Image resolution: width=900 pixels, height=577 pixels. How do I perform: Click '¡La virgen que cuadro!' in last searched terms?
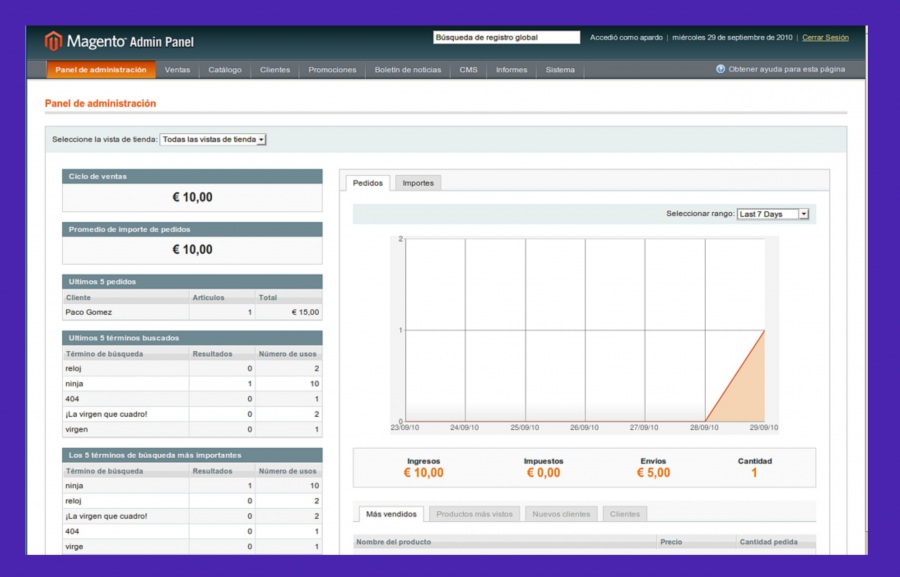[106, 414]
